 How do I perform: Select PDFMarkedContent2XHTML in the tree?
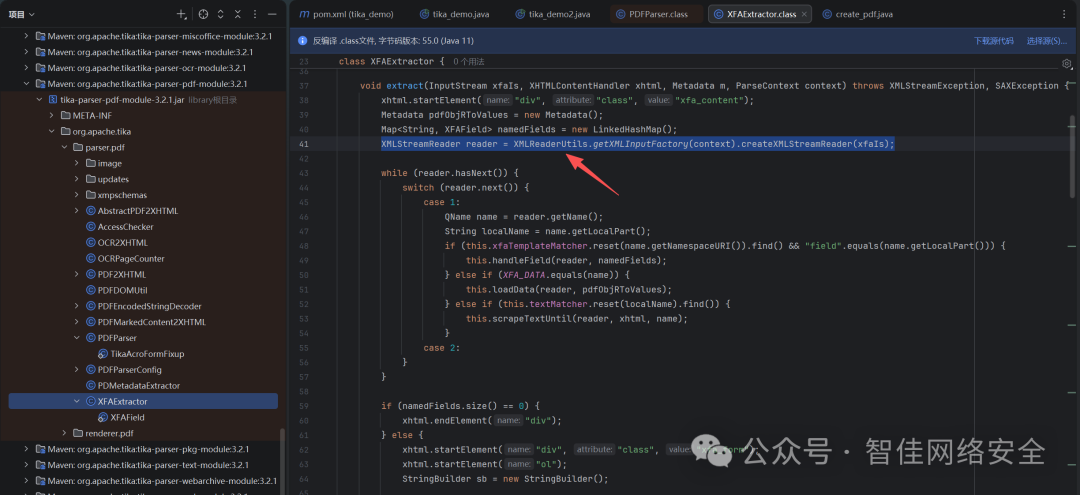(152, 322)
